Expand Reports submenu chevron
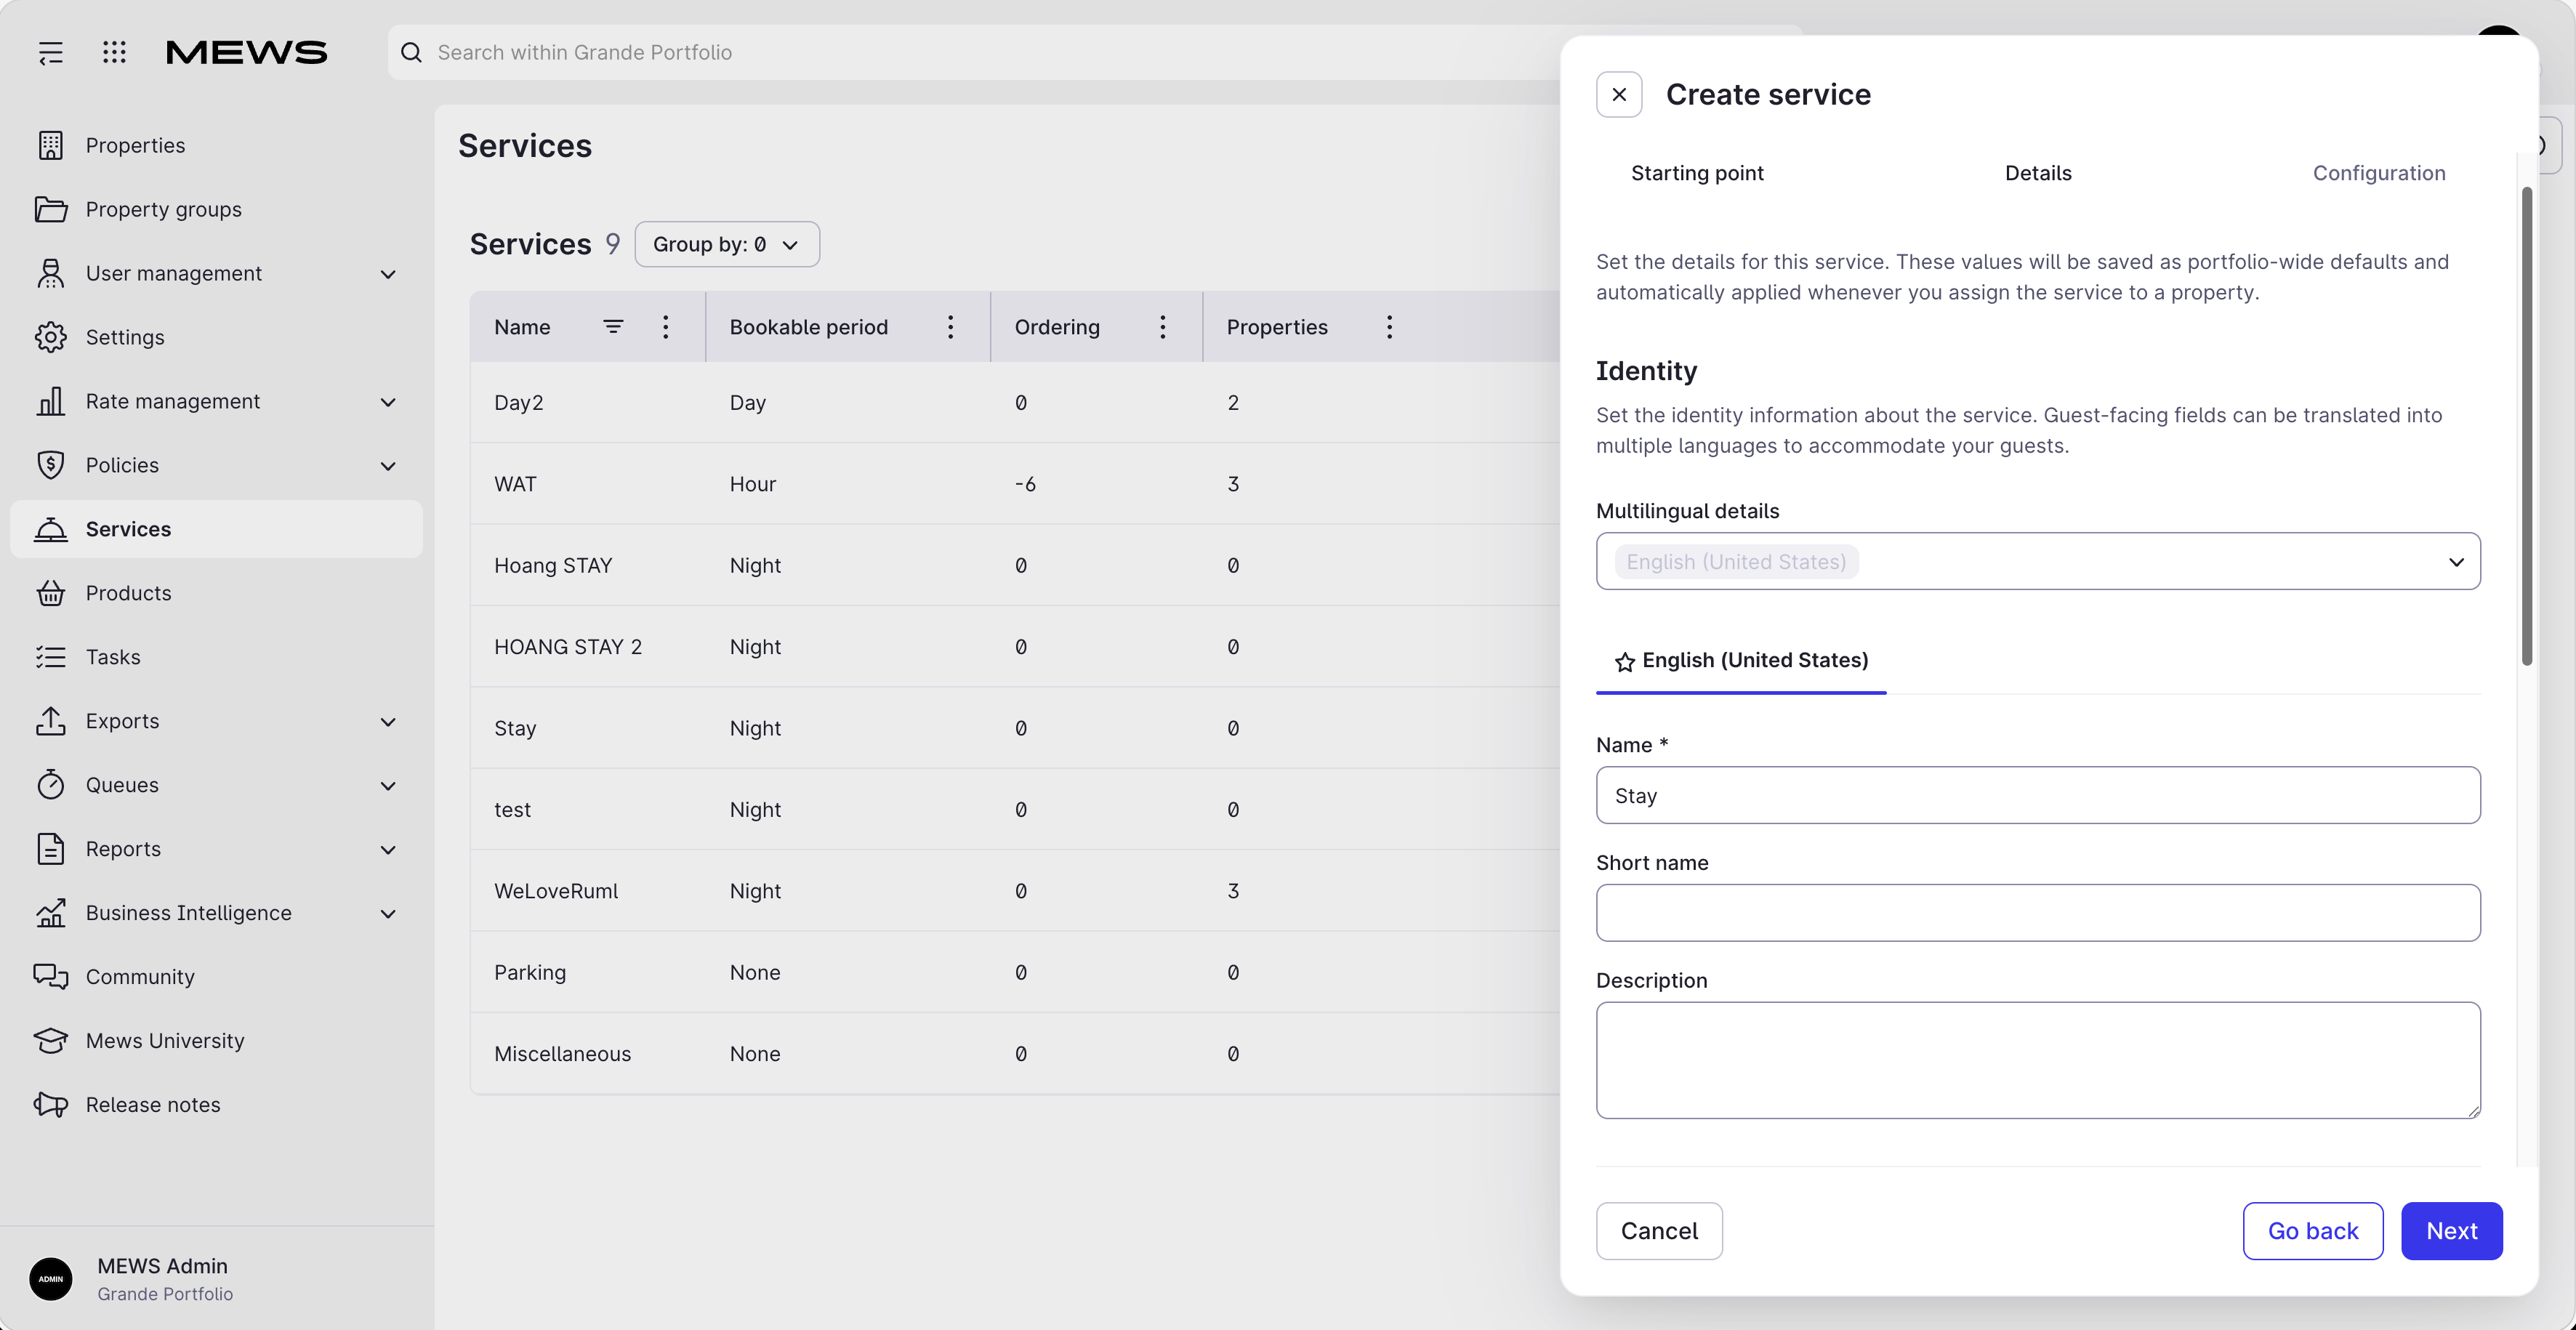 [x=388, y=850]
